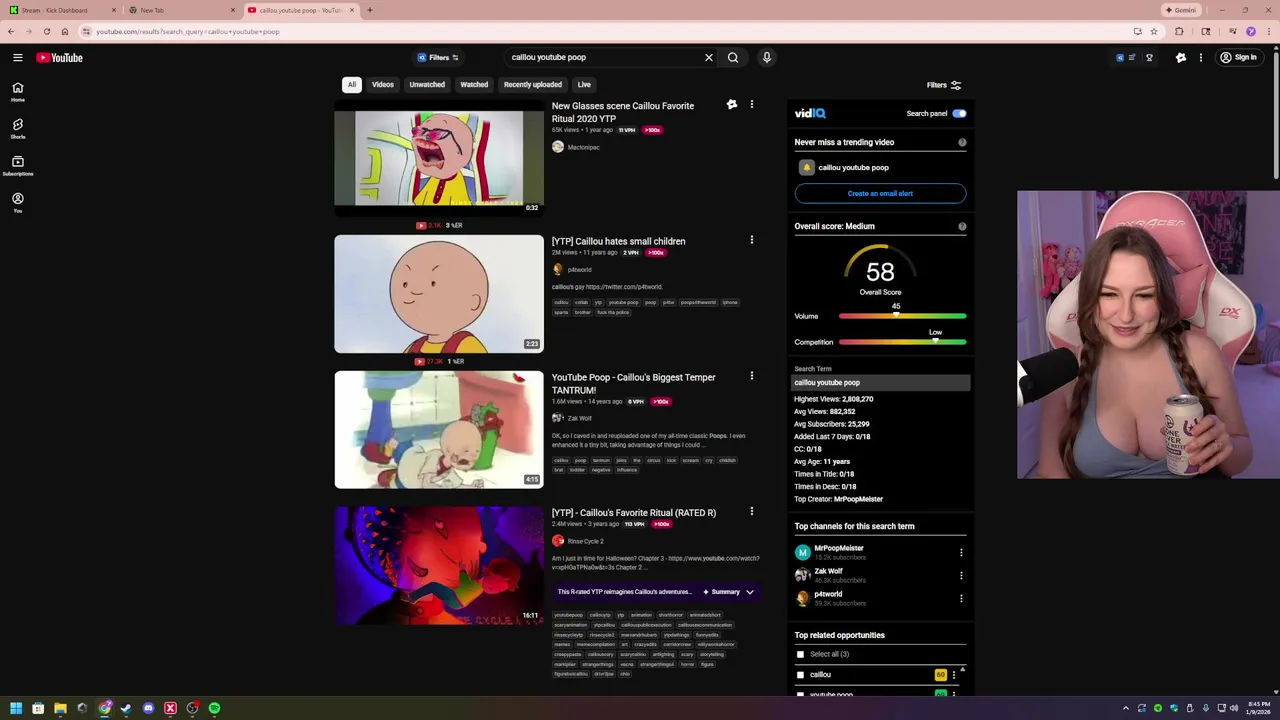Image resolution: width=1280 pixels, height=720 pixels.
Task: Select the All filter chip
Action: (352, 85)
